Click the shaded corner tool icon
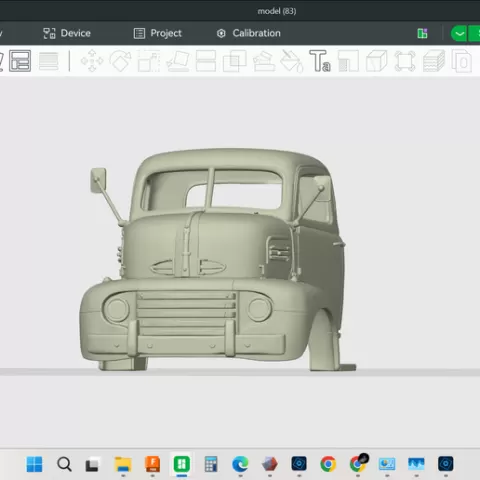Image resolution: width=480 pixels, height=480 pixels. pos(348,61)
